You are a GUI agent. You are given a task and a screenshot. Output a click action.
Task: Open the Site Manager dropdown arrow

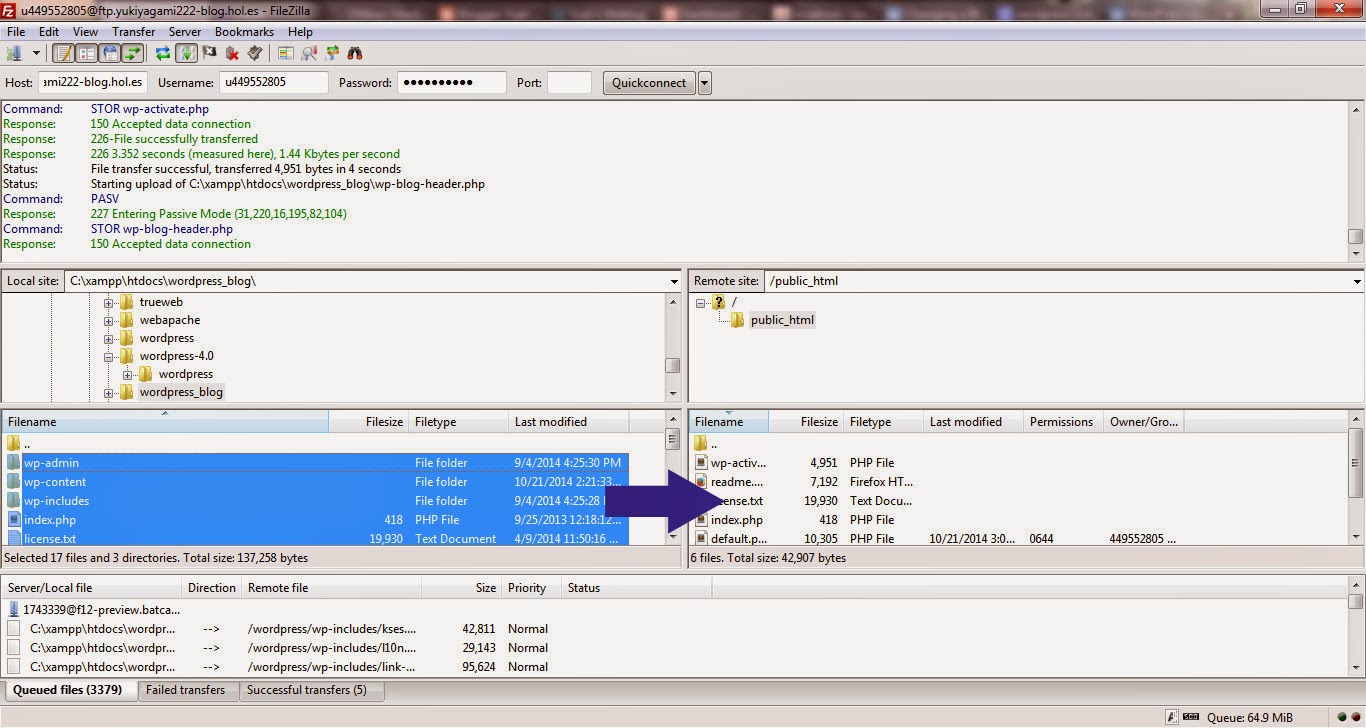point(37,53)
